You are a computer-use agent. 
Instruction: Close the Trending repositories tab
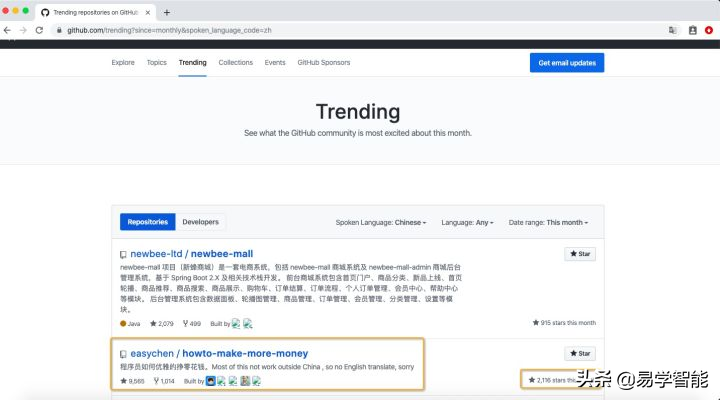click(x=147, y=13)
